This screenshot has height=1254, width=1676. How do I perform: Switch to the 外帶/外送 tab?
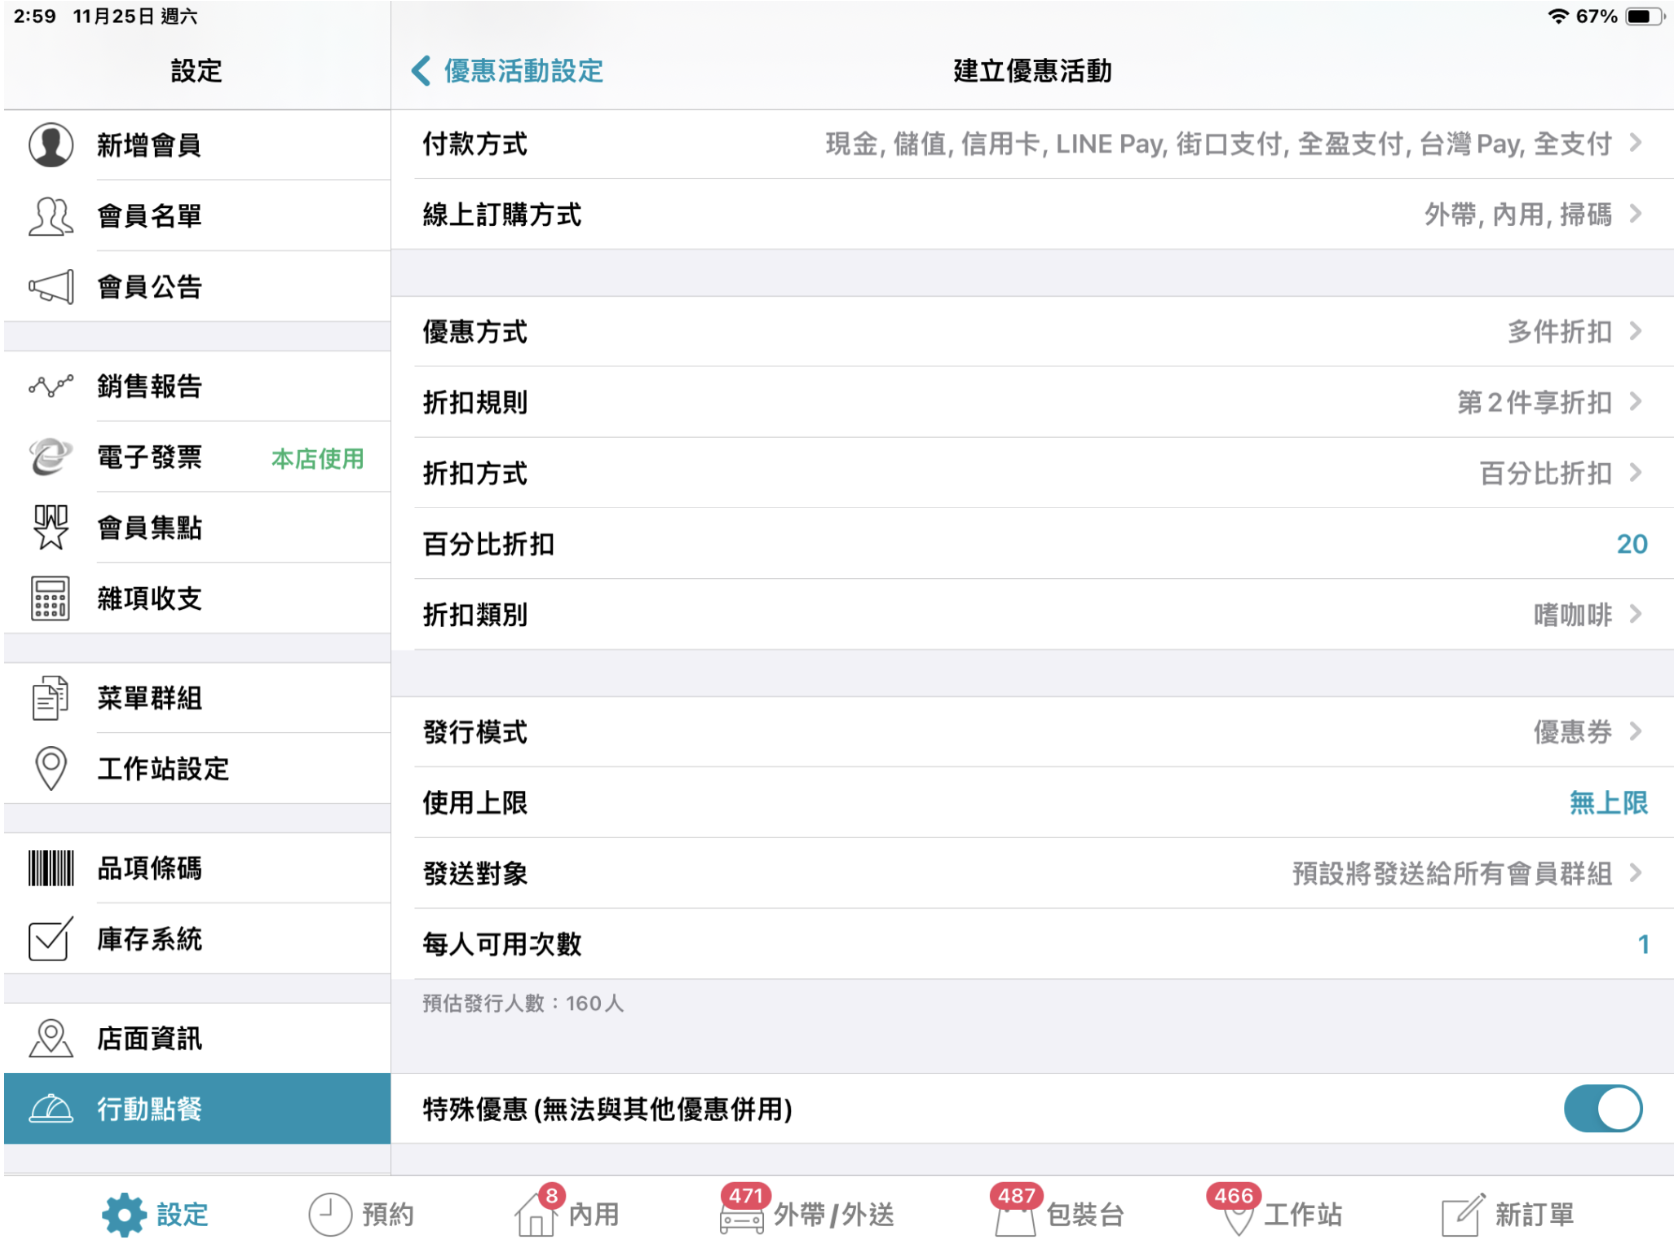[x=808, y=1214]
